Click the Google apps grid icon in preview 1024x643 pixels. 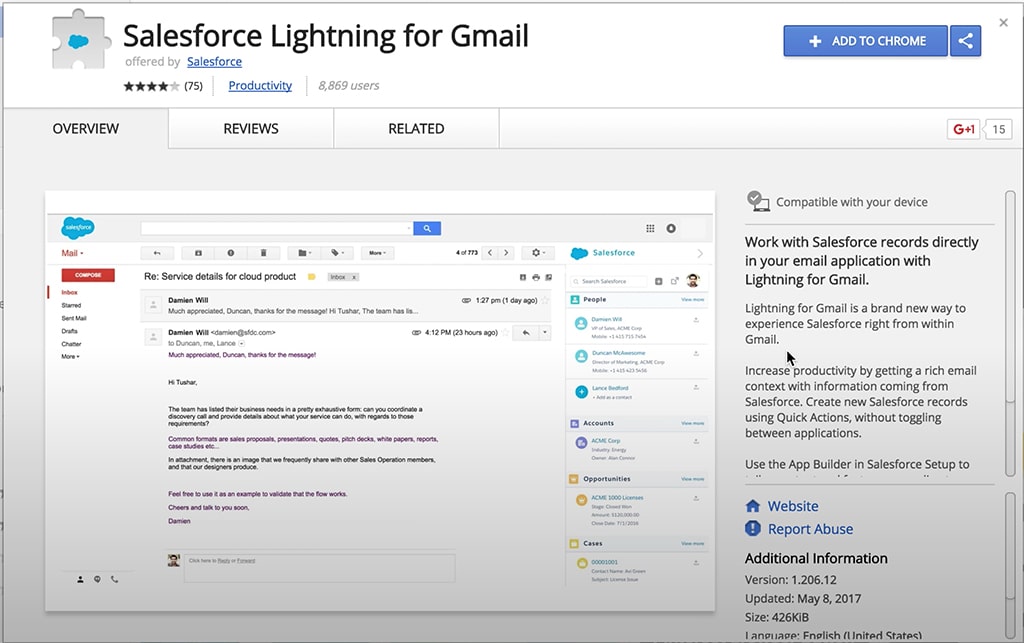(650, 228)
